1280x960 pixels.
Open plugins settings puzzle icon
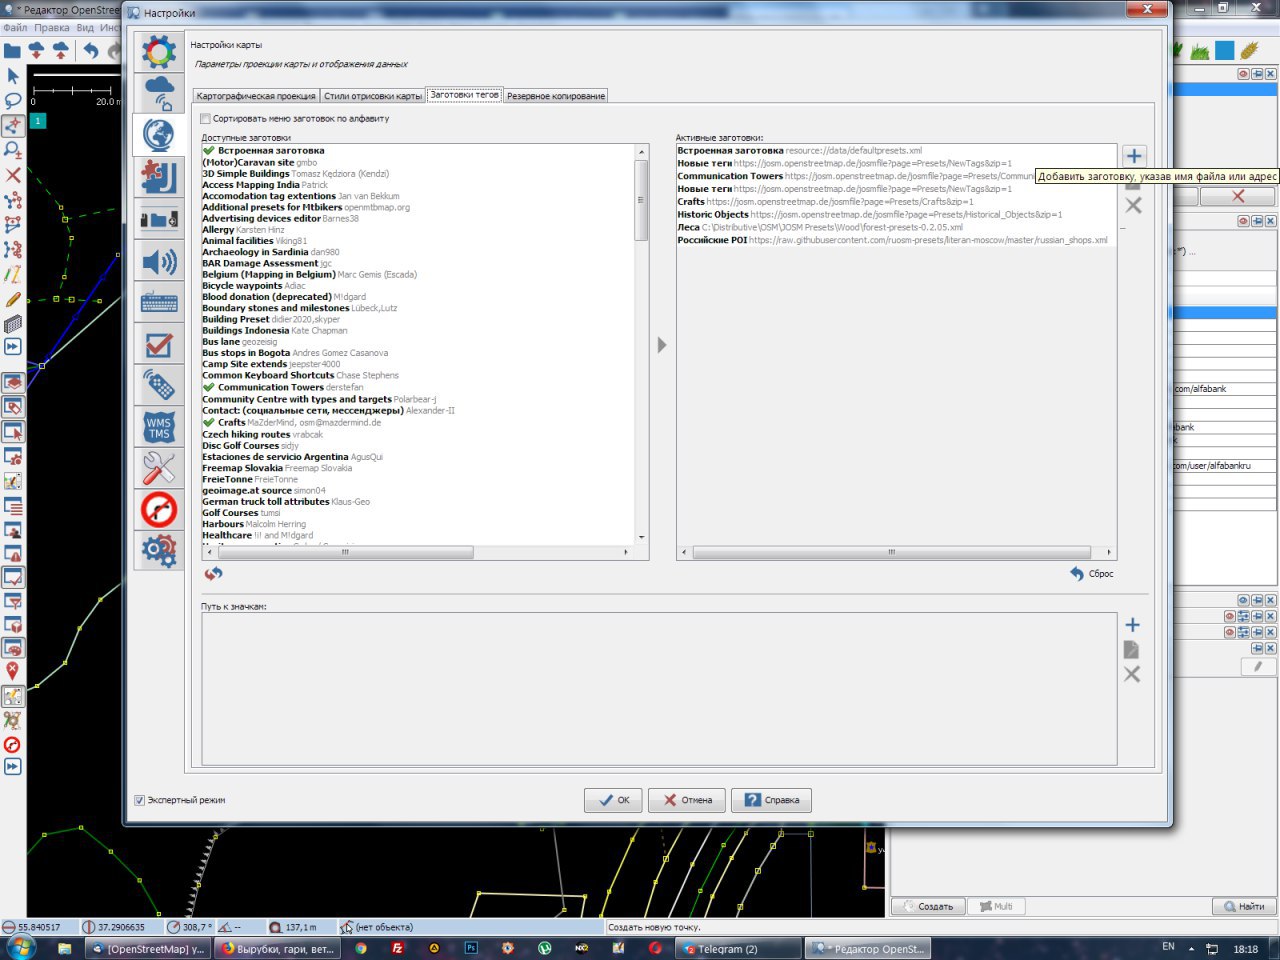159,177
